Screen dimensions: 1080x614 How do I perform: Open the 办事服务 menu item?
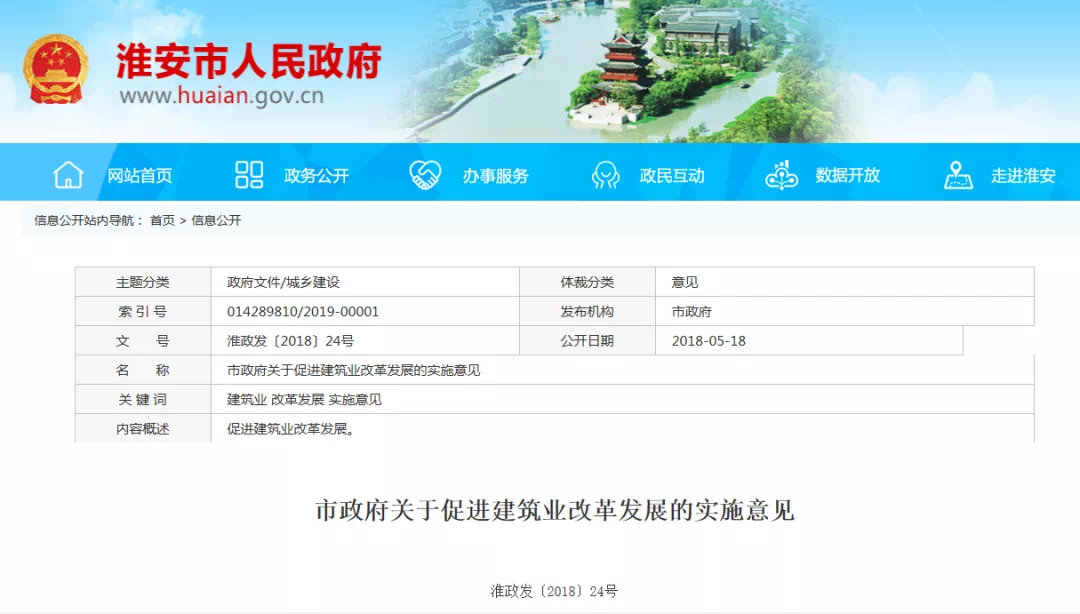click(x=495, y=176)
